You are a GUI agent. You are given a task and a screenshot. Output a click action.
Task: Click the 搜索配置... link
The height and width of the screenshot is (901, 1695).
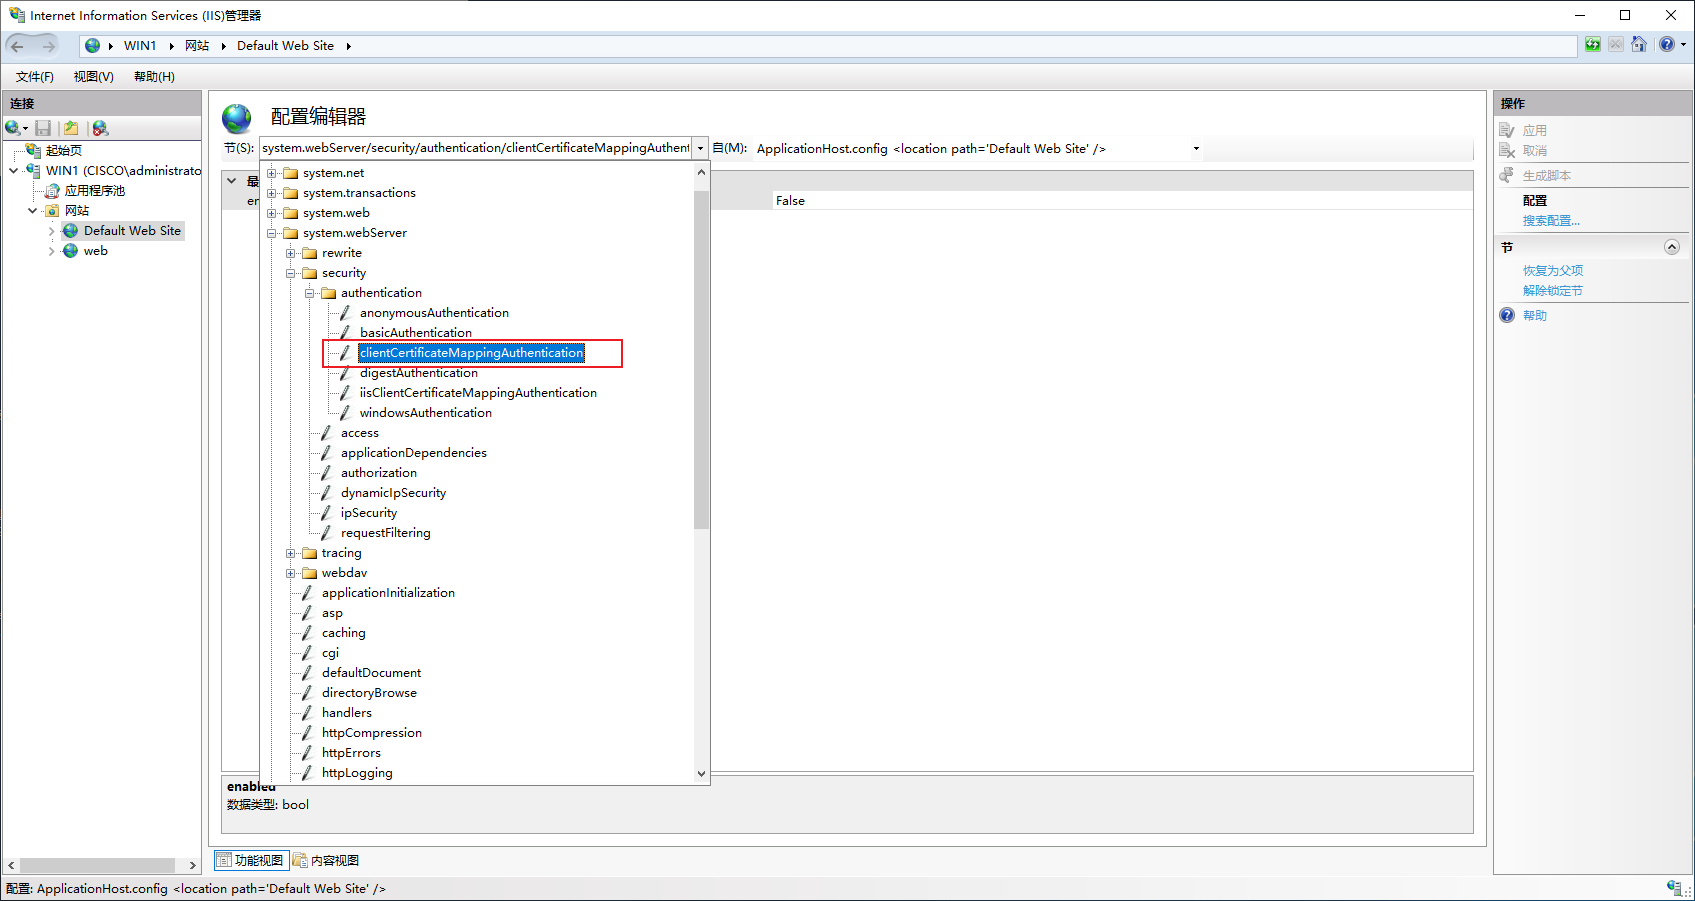click(x=1551, y=221)
